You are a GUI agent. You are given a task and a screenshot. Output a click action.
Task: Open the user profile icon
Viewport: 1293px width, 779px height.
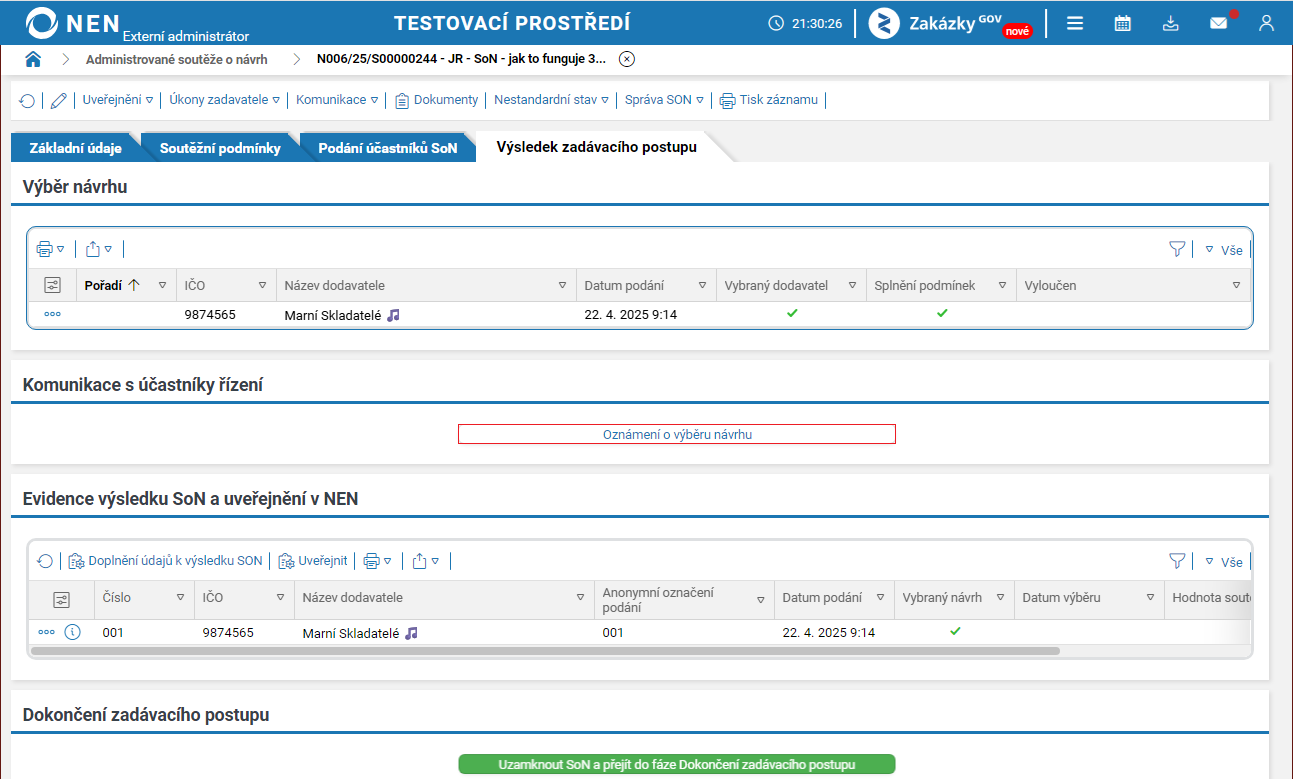(x=1266, y=23)
